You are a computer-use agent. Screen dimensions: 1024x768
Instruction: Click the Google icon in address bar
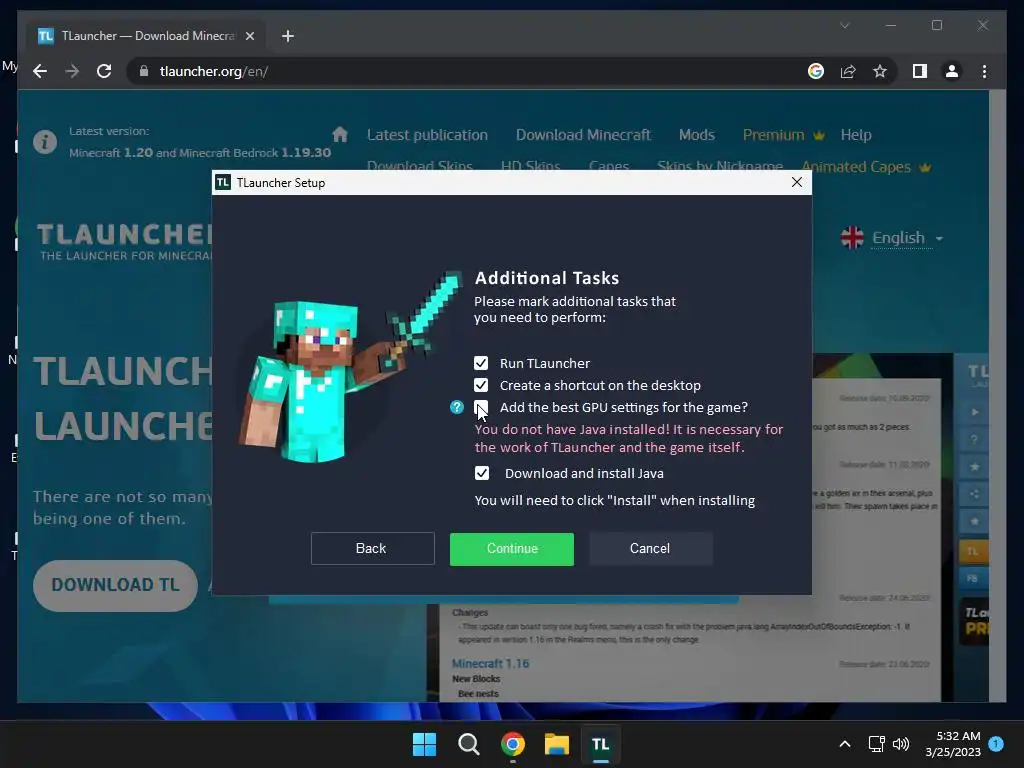point(816,71)
